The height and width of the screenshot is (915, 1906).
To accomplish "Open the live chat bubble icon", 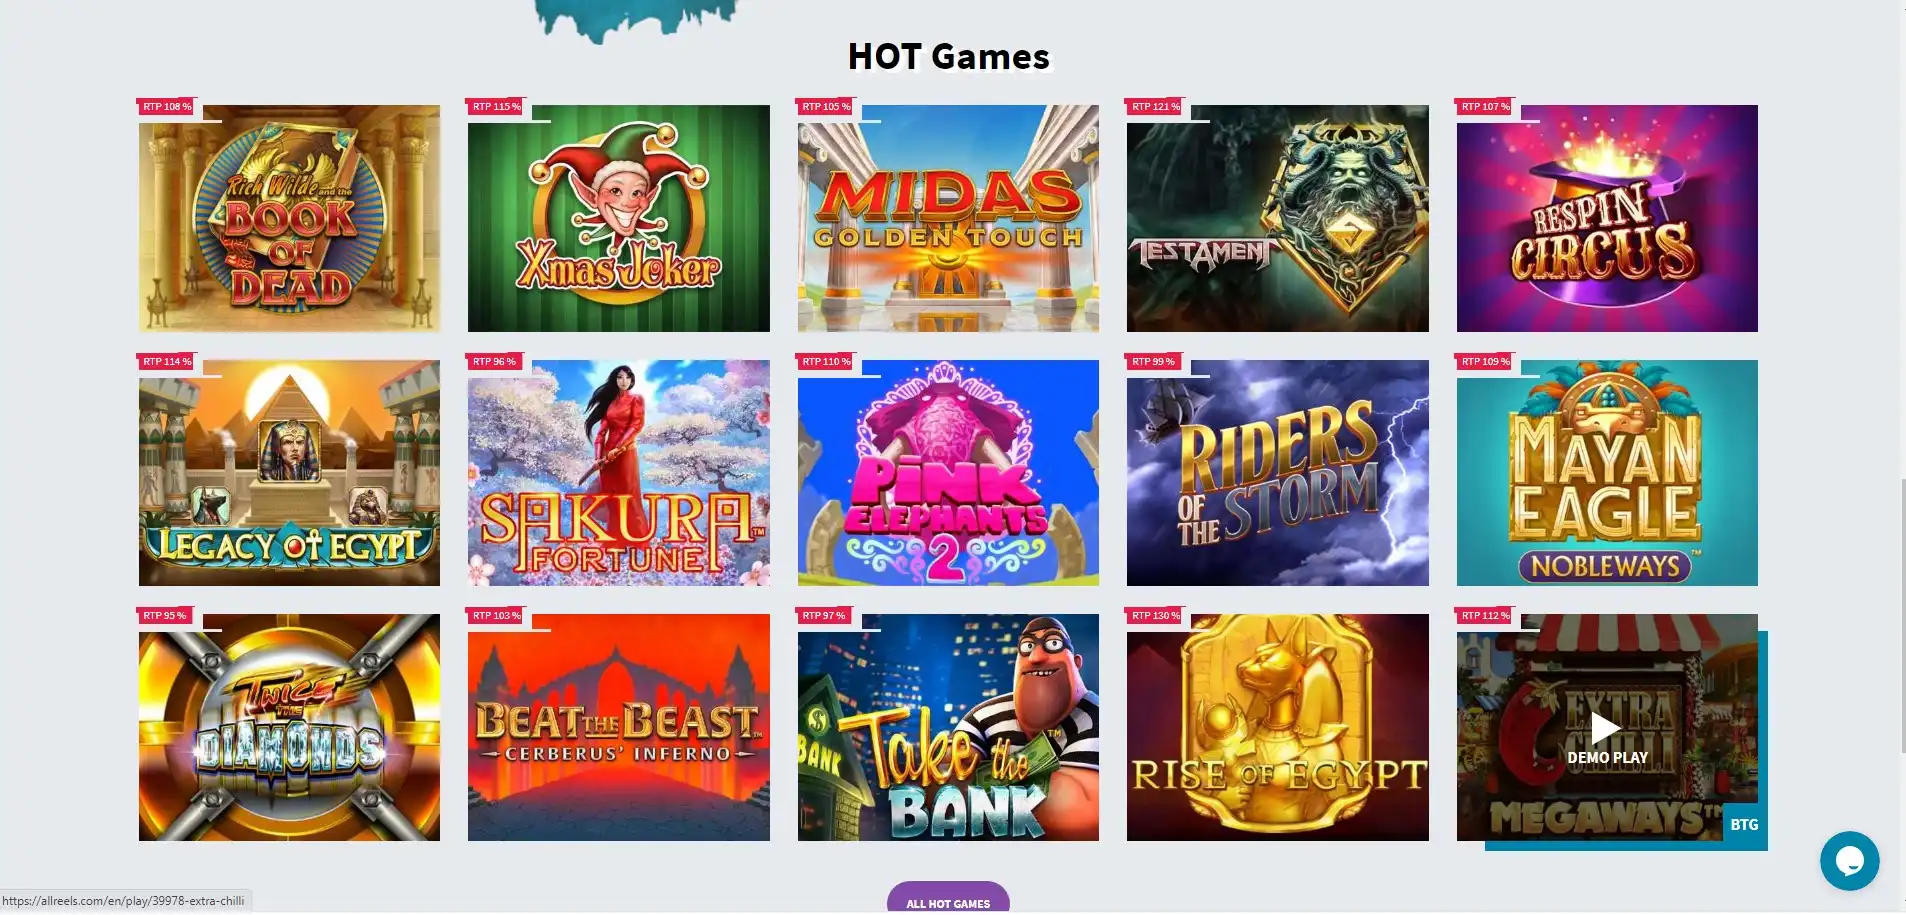I will pos(1849,860).
